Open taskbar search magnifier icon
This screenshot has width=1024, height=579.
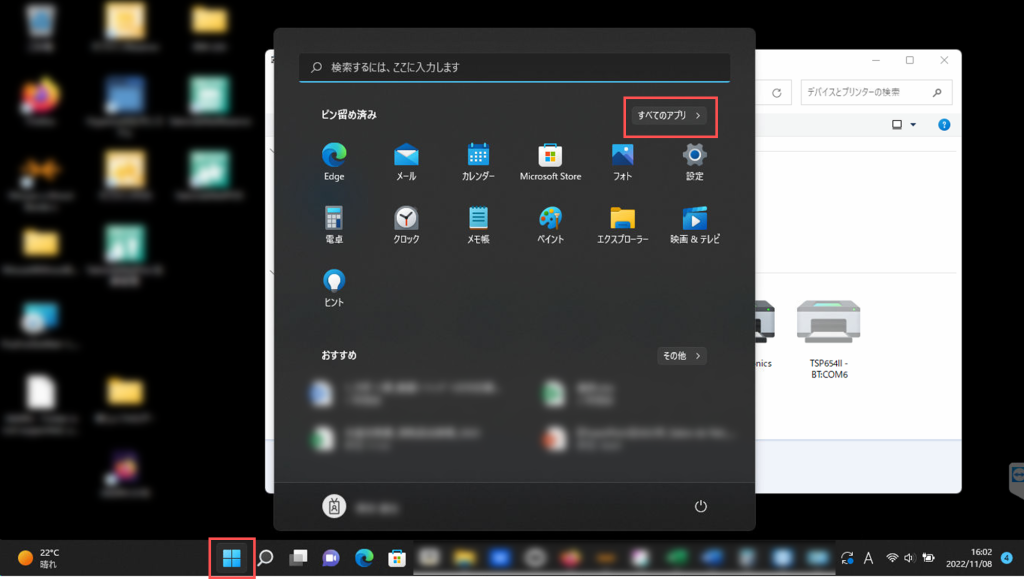265,558
